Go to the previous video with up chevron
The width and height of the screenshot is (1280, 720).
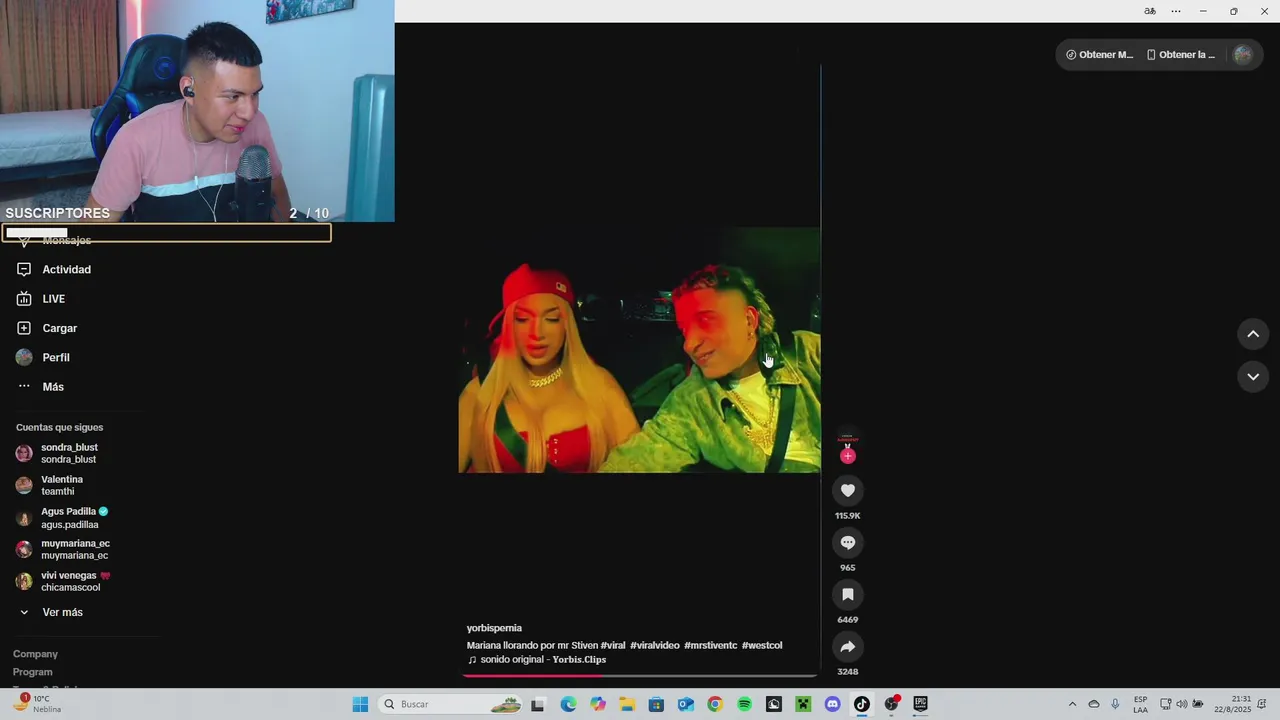point(1253,334)
